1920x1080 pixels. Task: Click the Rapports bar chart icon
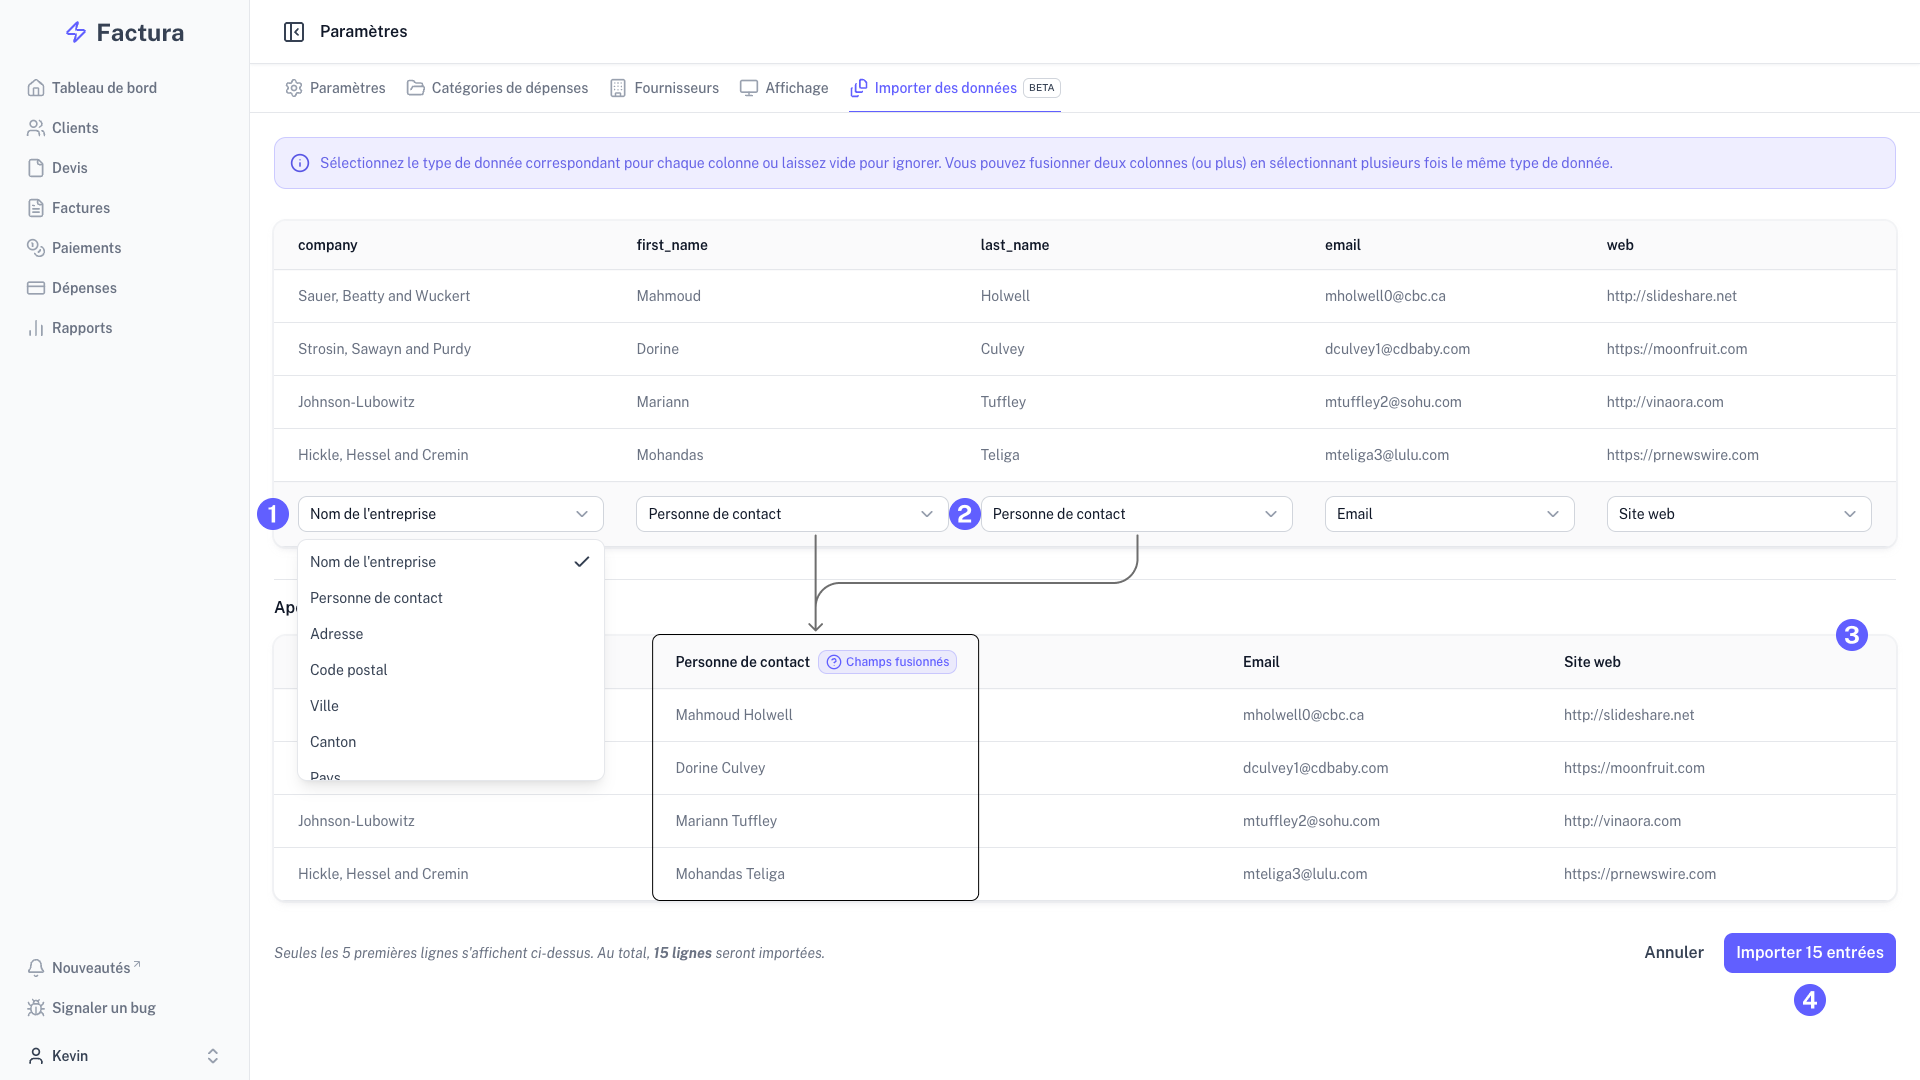click(x=36, y=328)
